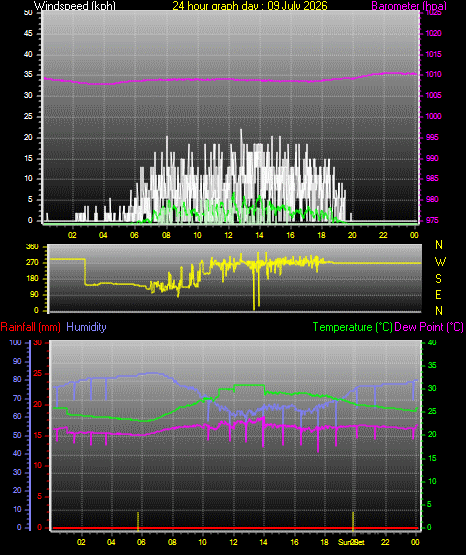Image resolution: width=466 pixels, height=555 pixels.
Task: Click the barometer axis value 1015
Action: tap(433, 54)
